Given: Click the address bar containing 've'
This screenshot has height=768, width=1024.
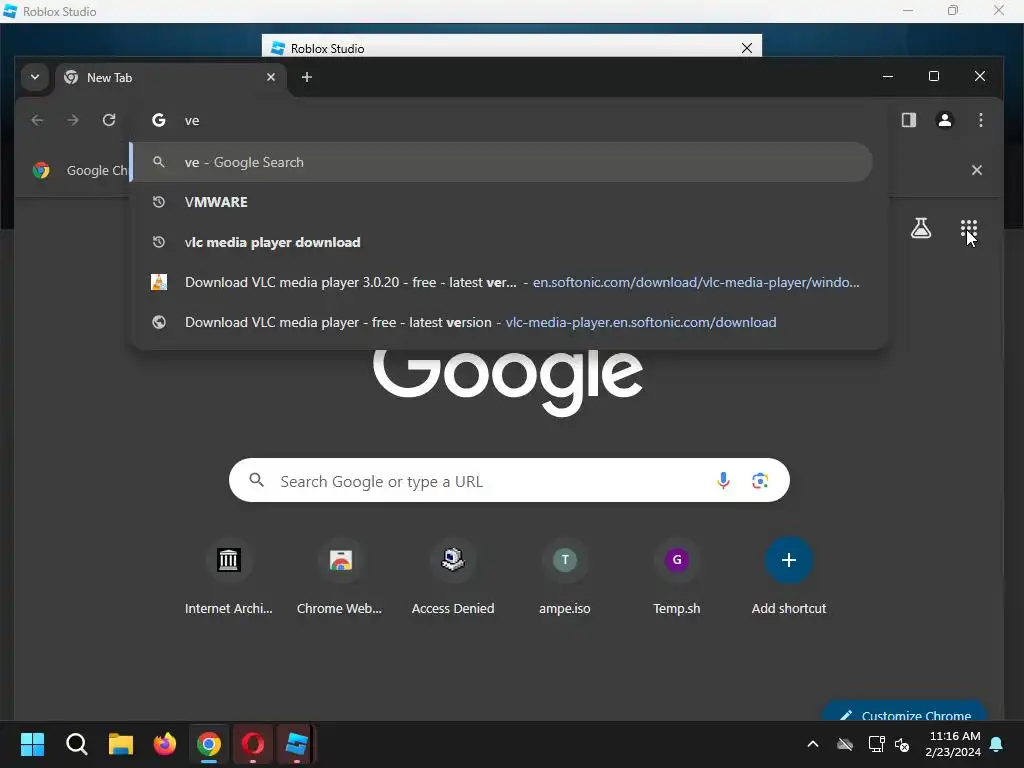Looking at the screenshot, I should pyautogui.click(x=509, y=120).
